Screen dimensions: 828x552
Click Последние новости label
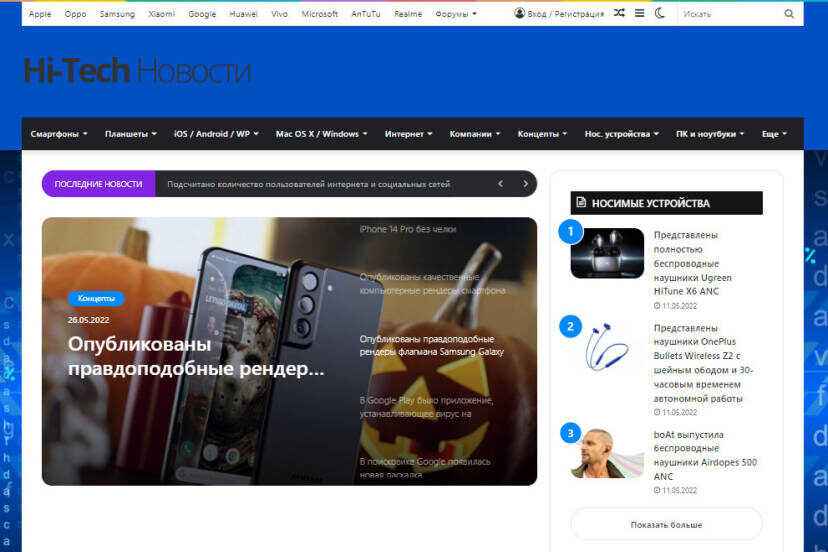point(98,184)
